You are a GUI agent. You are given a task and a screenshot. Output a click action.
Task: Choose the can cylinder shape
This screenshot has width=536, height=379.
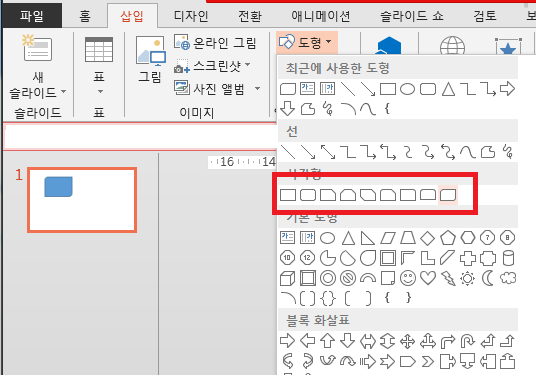[x=508, y=258]
